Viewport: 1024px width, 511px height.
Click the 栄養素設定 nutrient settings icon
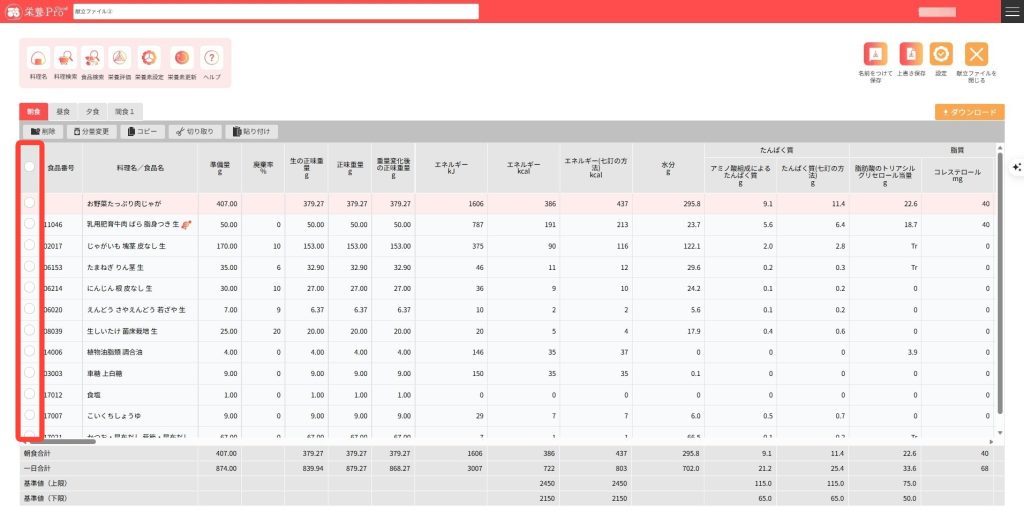pos(148,58)
